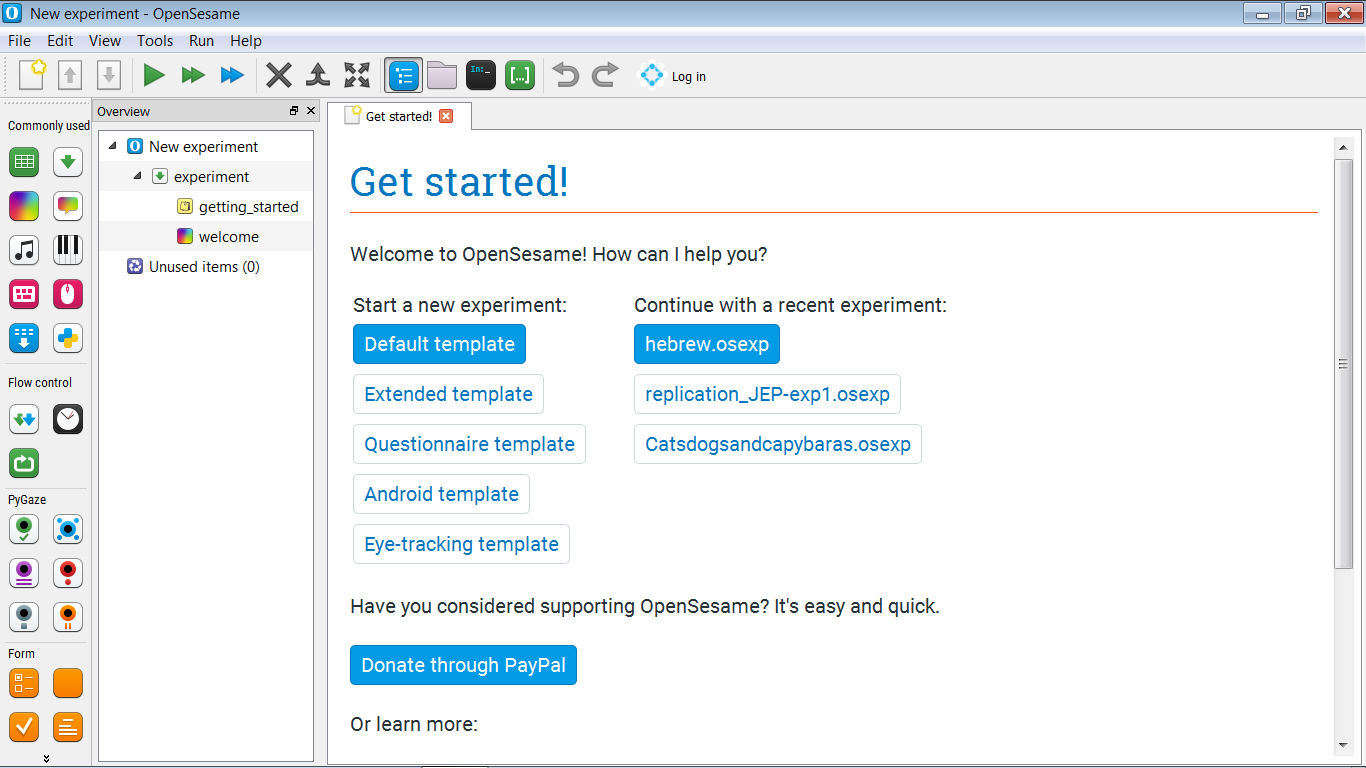Insert a sequence item
Image resolution: width=1366 pixels, height=768 pixels.
click(67, 161)
